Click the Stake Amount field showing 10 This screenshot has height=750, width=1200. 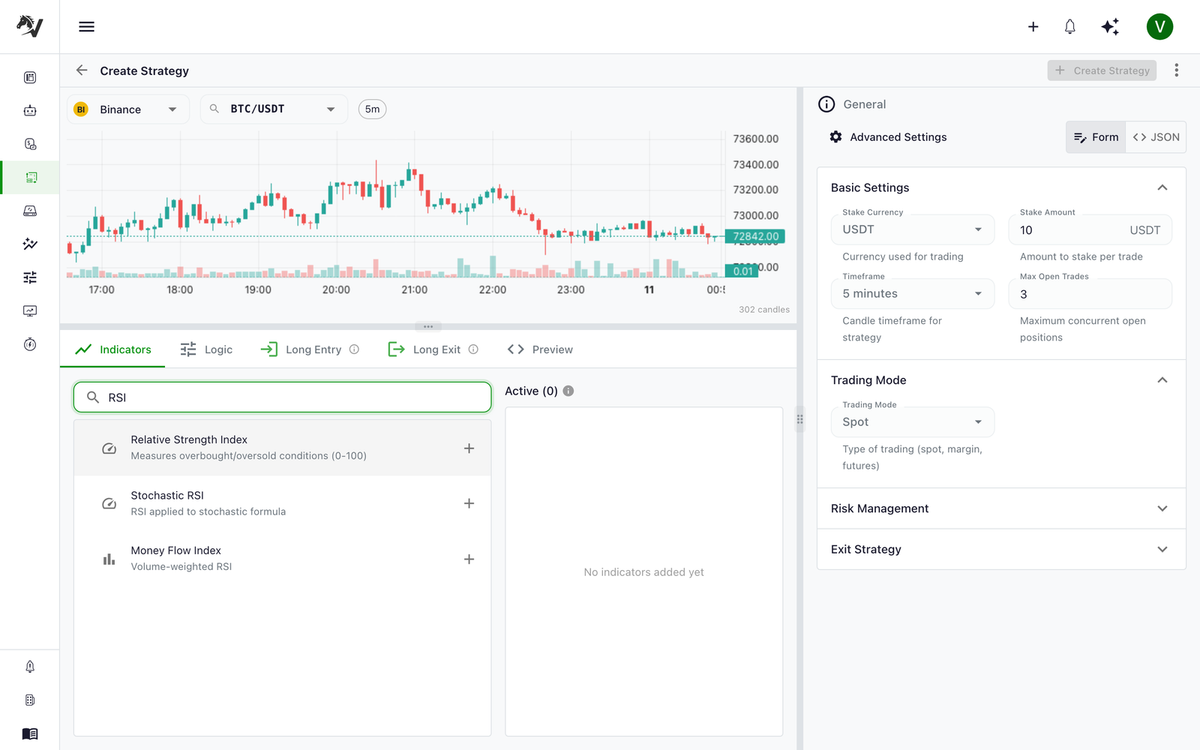click(x=1090, y=230)
